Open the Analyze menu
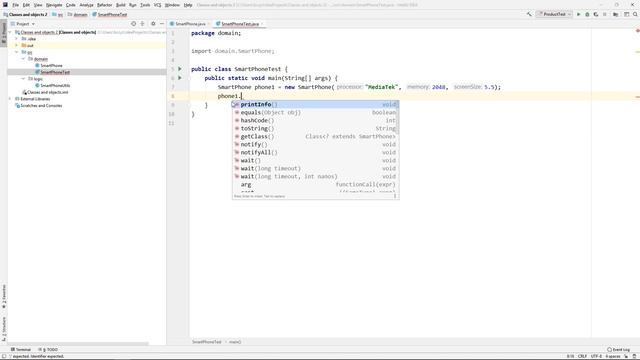The image size is (640, 360). click(x=86, y=5)
